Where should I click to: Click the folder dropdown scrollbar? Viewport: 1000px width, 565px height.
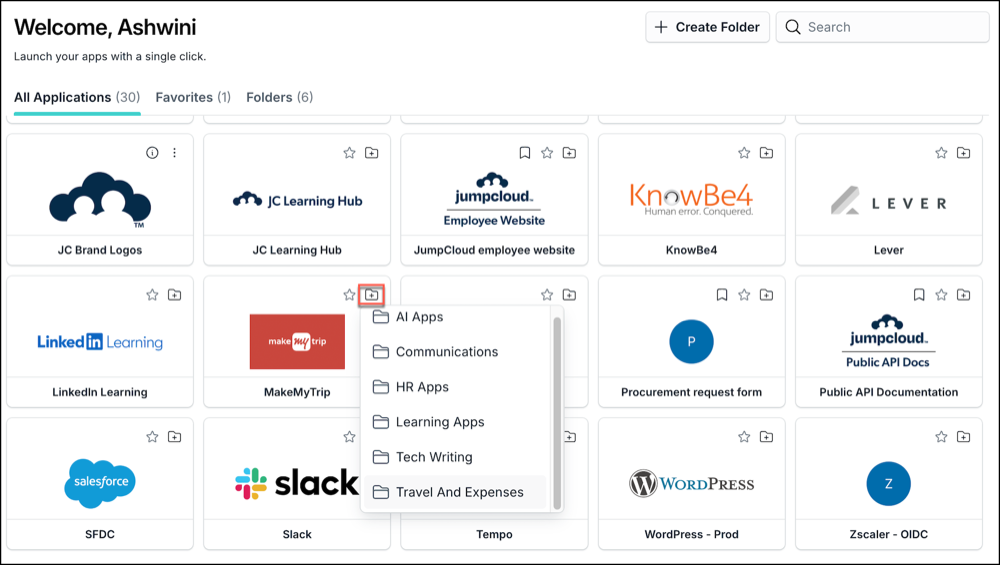tap(557, 413)
